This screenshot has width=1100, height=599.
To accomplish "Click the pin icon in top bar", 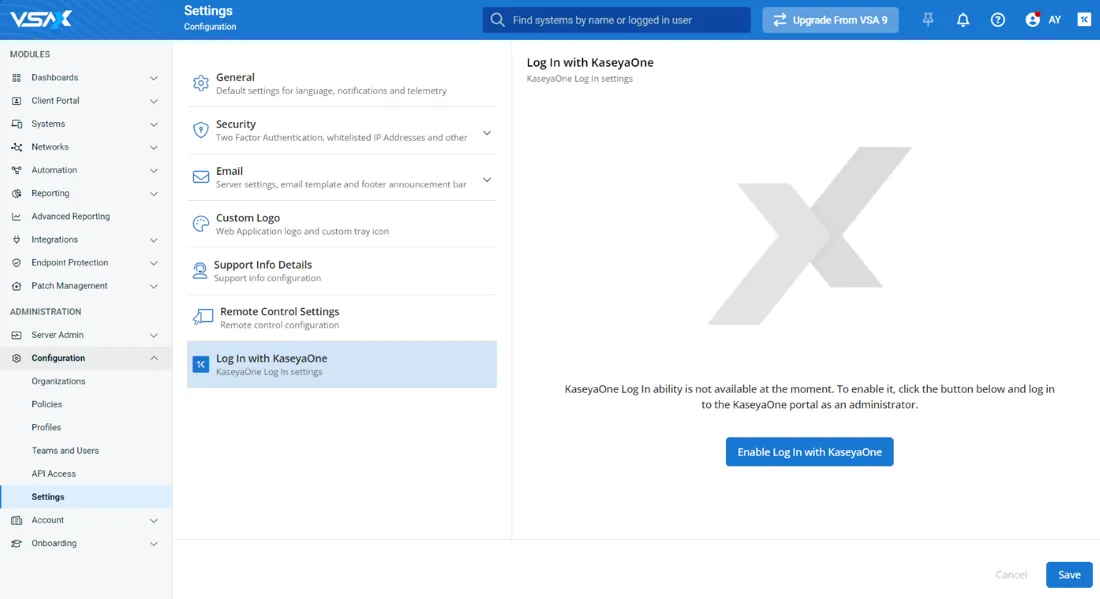I will pos(928,20).
